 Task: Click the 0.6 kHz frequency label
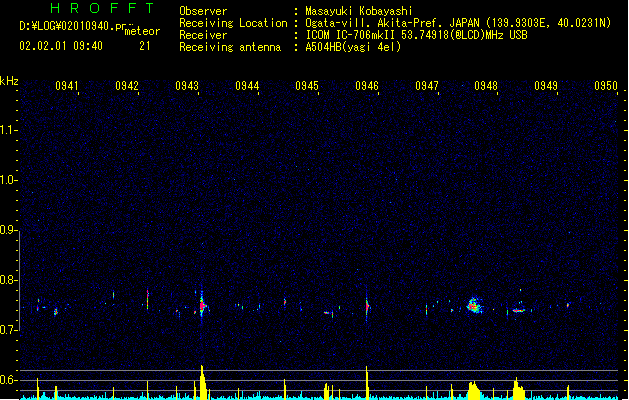click(8, 380)
